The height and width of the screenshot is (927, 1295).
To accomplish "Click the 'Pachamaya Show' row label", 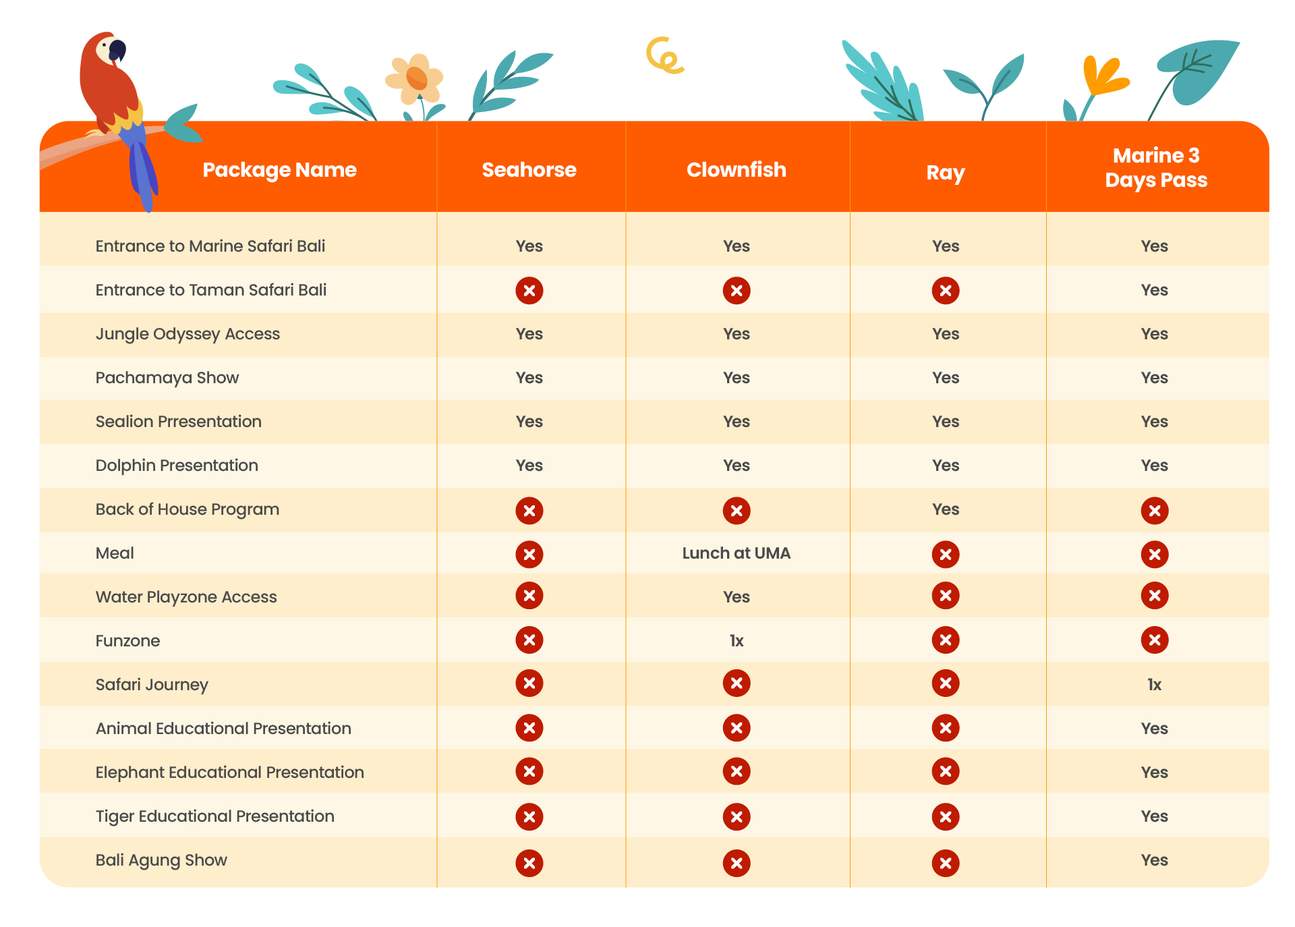I will [x=167, y=378].
